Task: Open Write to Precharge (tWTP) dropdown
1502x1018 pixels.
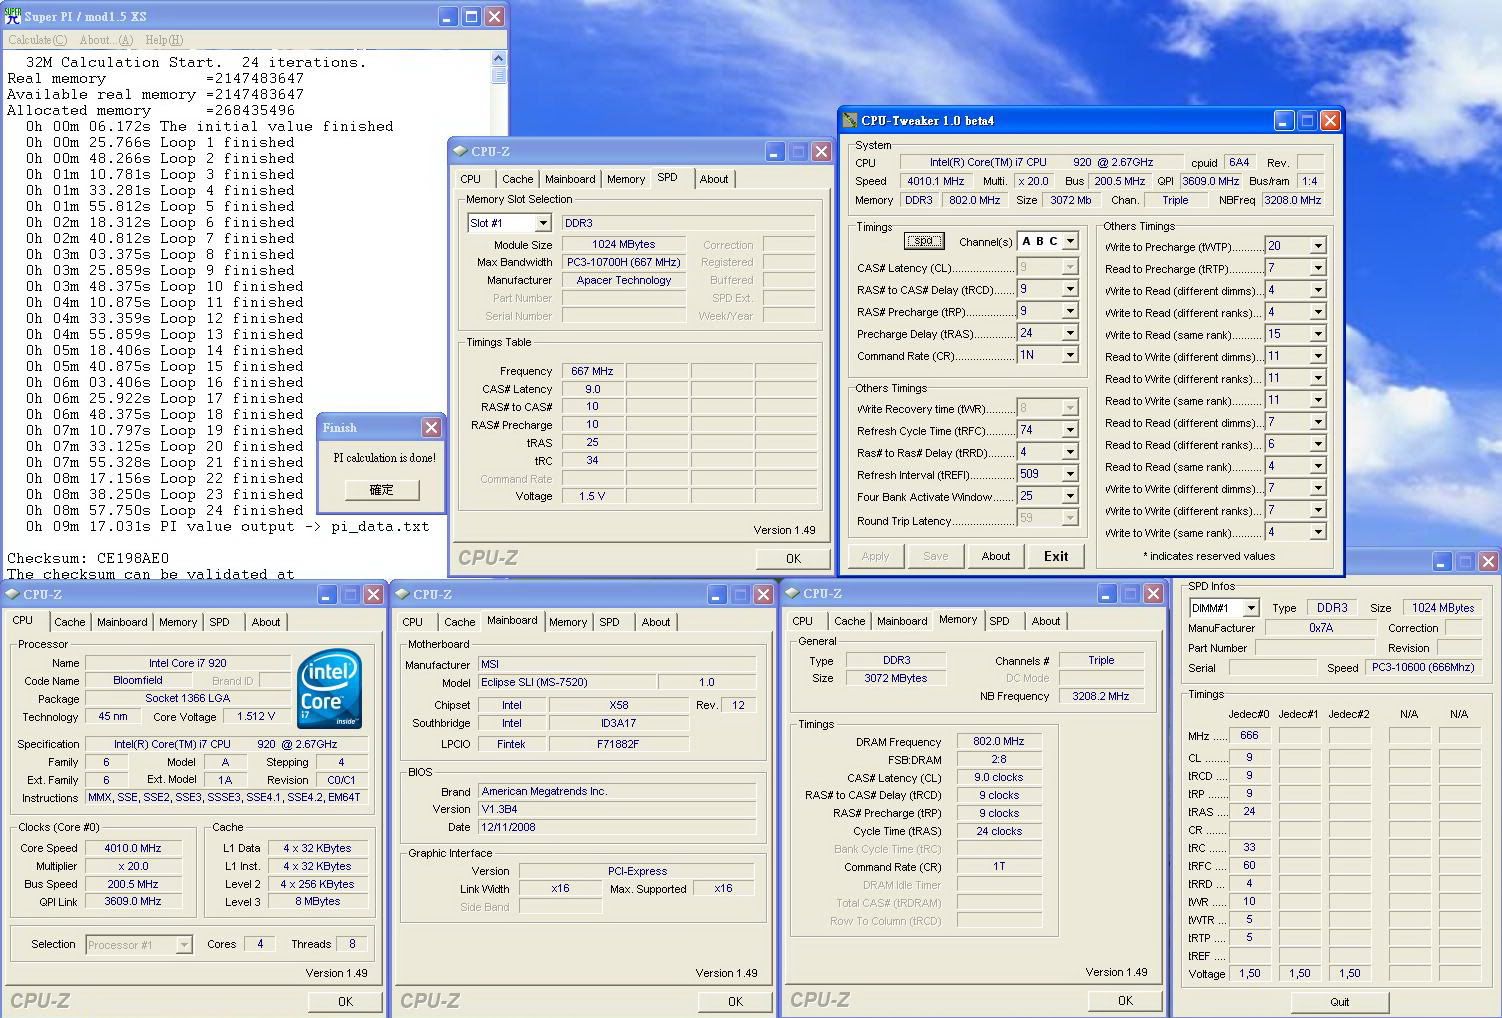Action: (1318, 246)
